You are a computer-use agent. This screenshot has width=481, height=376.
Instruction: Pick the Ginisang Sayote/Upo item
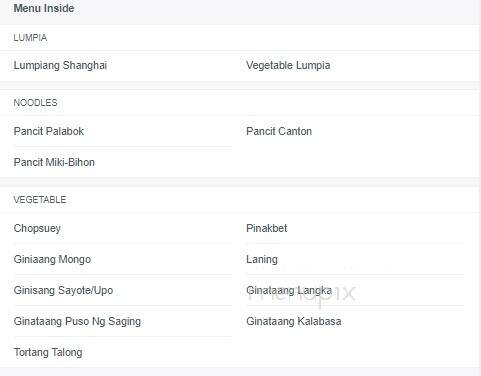click(x=63, y=290)
